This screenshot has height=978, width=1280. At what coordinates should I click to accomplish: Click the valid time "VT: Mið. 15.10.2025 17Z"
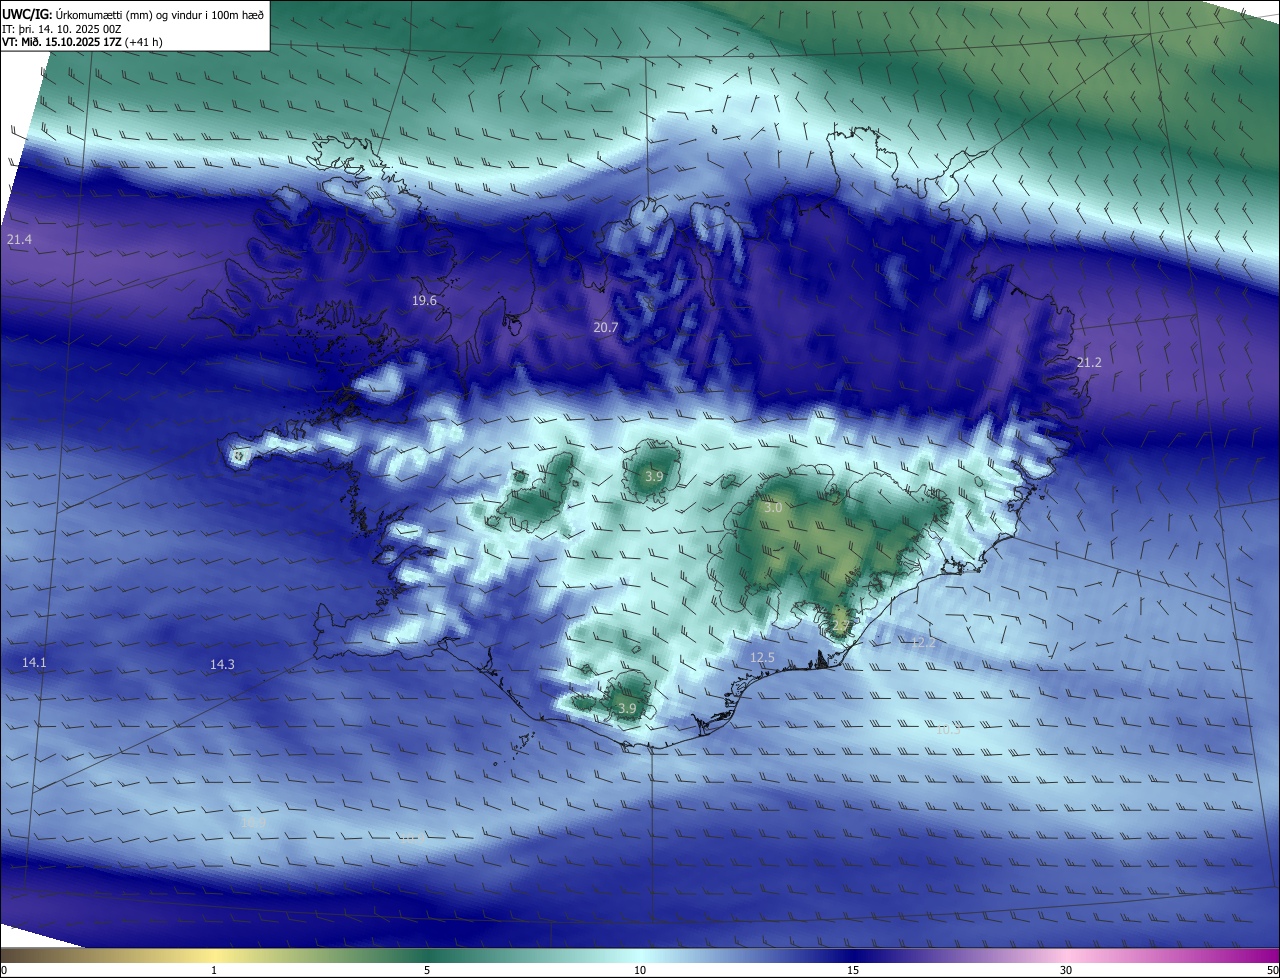(x=62, y=42)
